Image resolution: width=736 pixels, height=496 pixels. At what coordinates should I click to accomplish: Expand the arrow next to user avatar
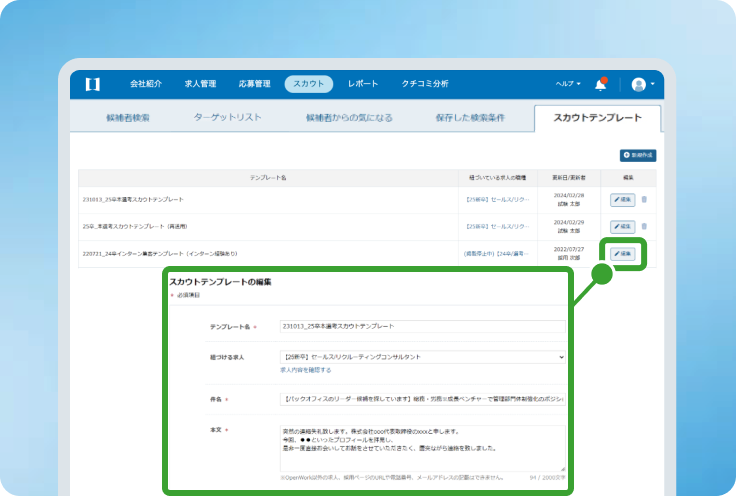point(652,84)
